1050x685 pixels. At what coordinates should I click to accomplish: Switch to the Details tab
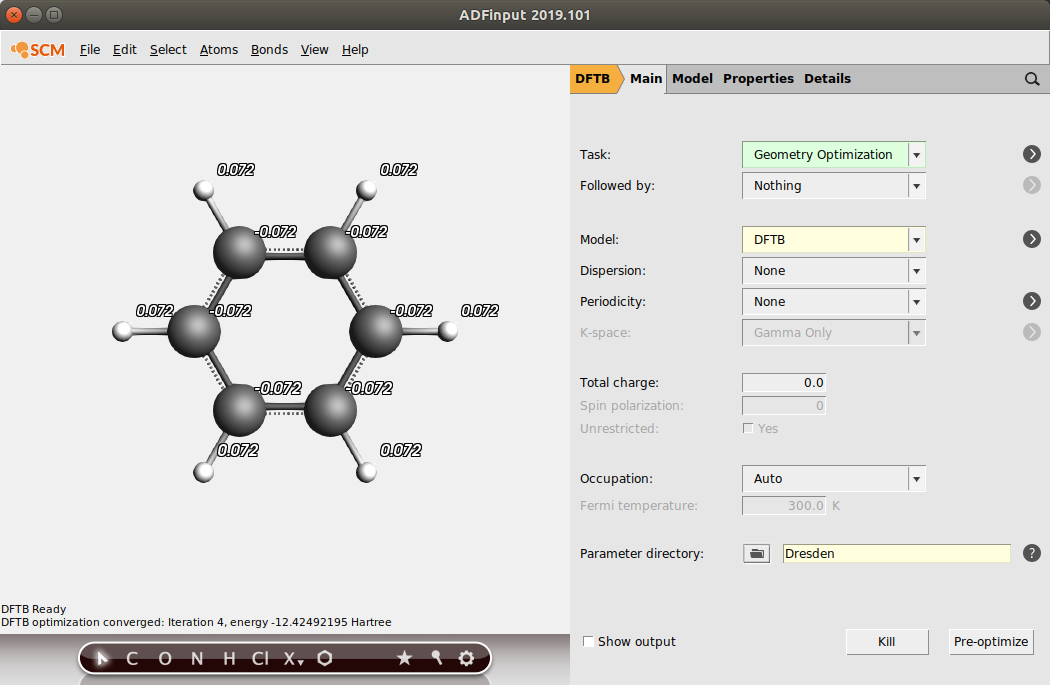click(827, 79)
